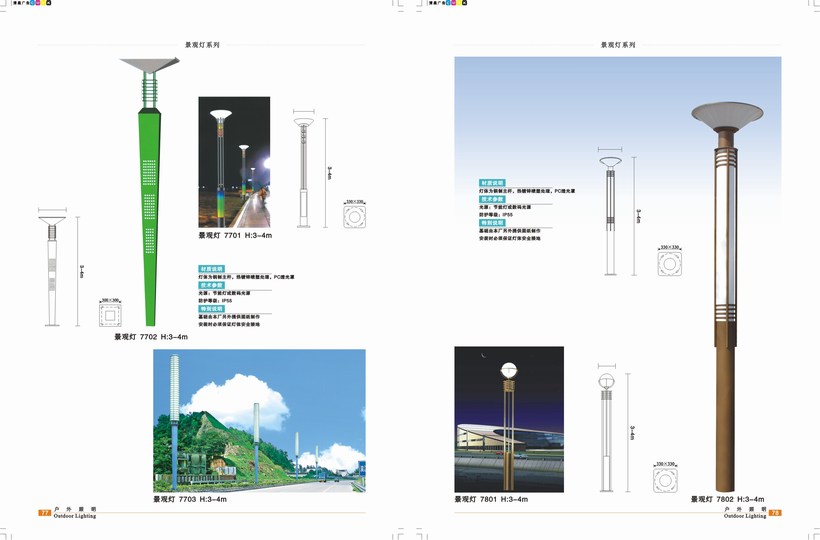Click the 景观灯系列 header on the right page
The height and width of the screenshot is (540, 820).
point(617,45)
